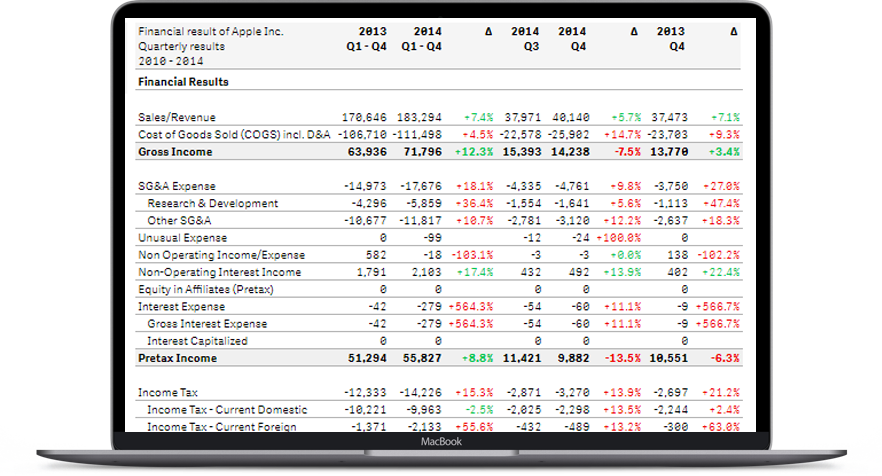Click Pretax Income value 55,827

click(422, 358)
